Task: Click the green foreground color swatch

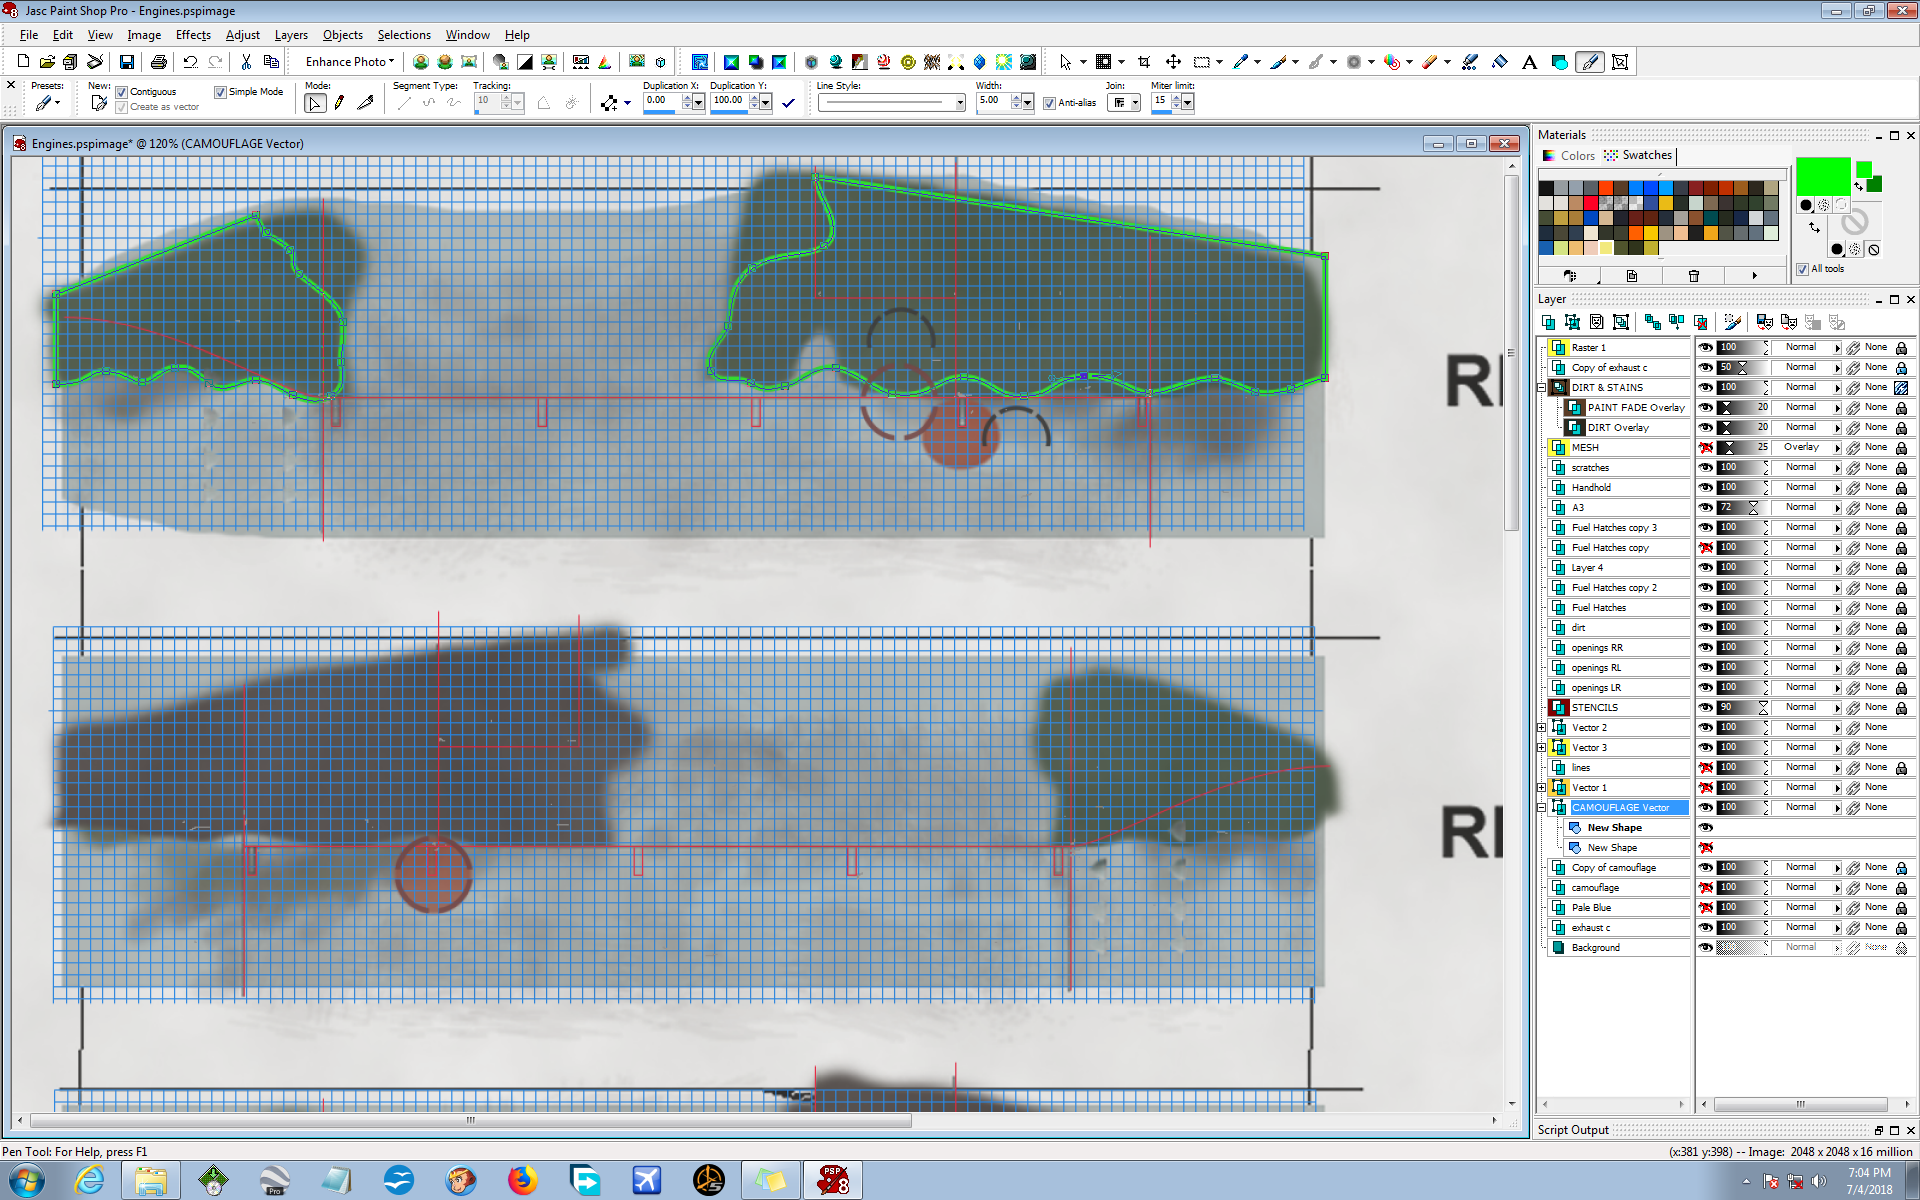Action: [1822, 176]
